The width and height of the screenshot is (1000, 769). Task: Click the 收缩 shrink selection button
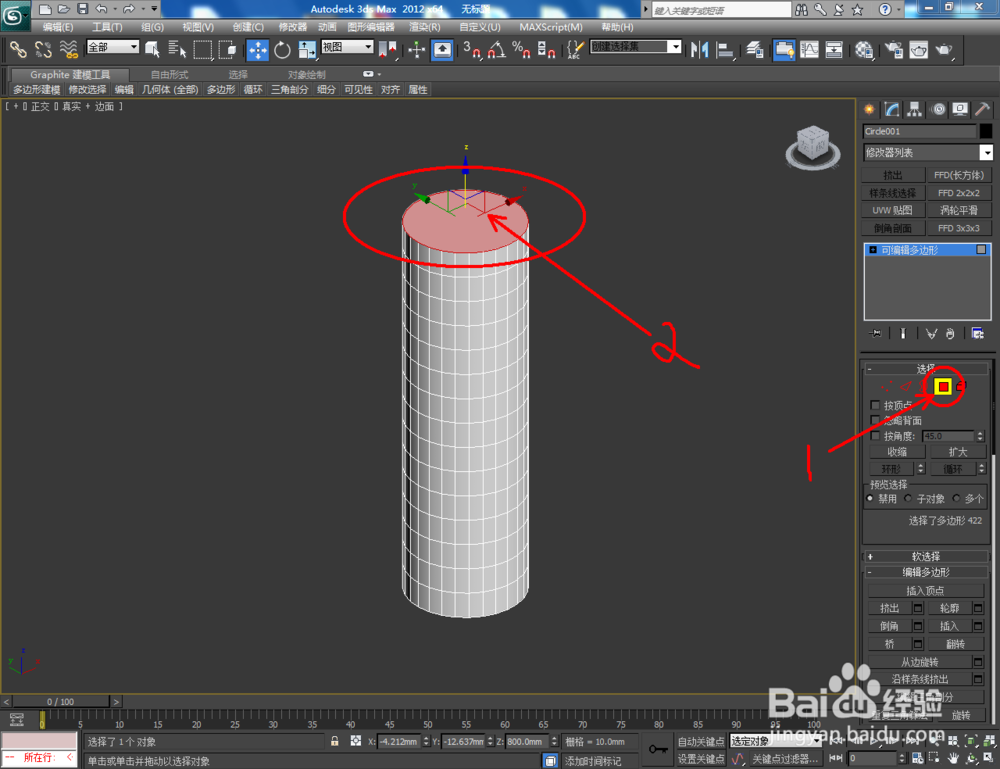(x=897, y=451)
